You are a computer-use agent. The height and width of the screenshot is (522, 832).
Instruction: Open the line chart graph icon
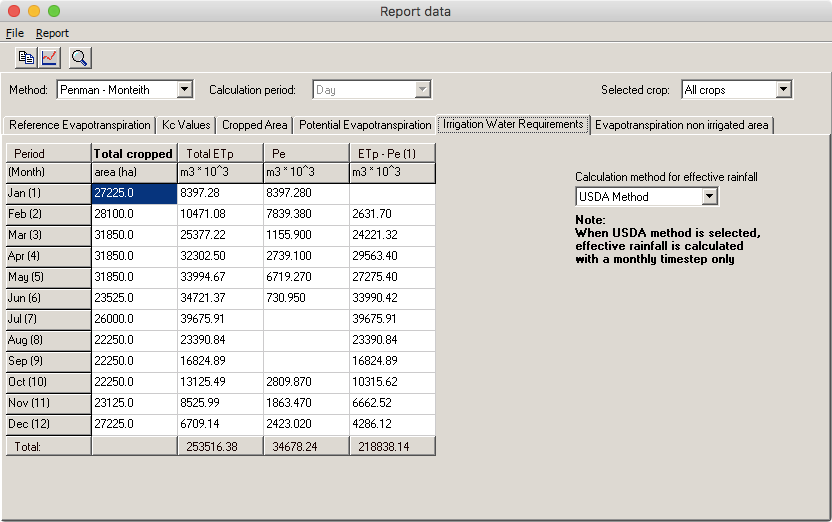[49, 57]
